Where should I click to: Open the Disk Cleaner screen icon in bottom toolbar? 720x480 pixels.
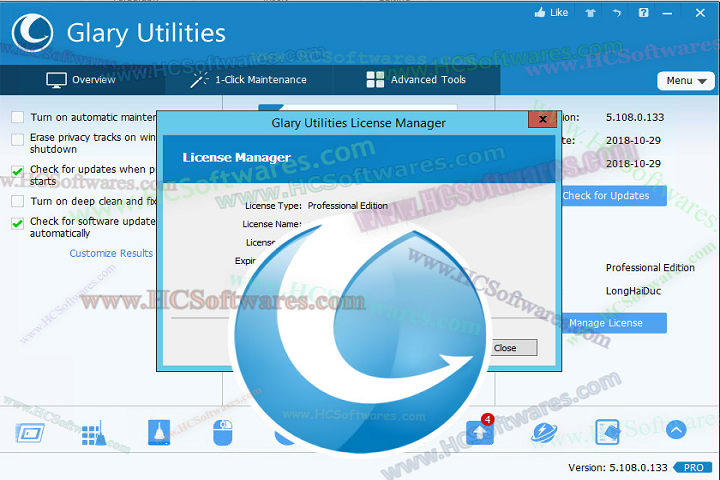[30, 433]
